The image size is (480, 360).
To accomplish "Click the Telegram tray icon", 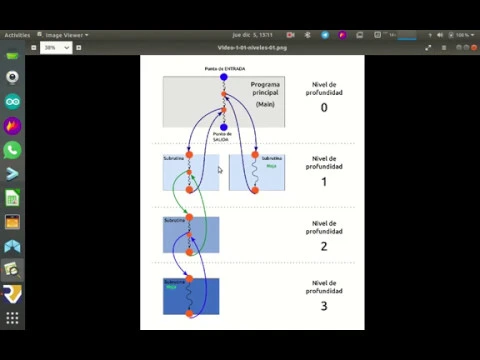I will point(325,35).
